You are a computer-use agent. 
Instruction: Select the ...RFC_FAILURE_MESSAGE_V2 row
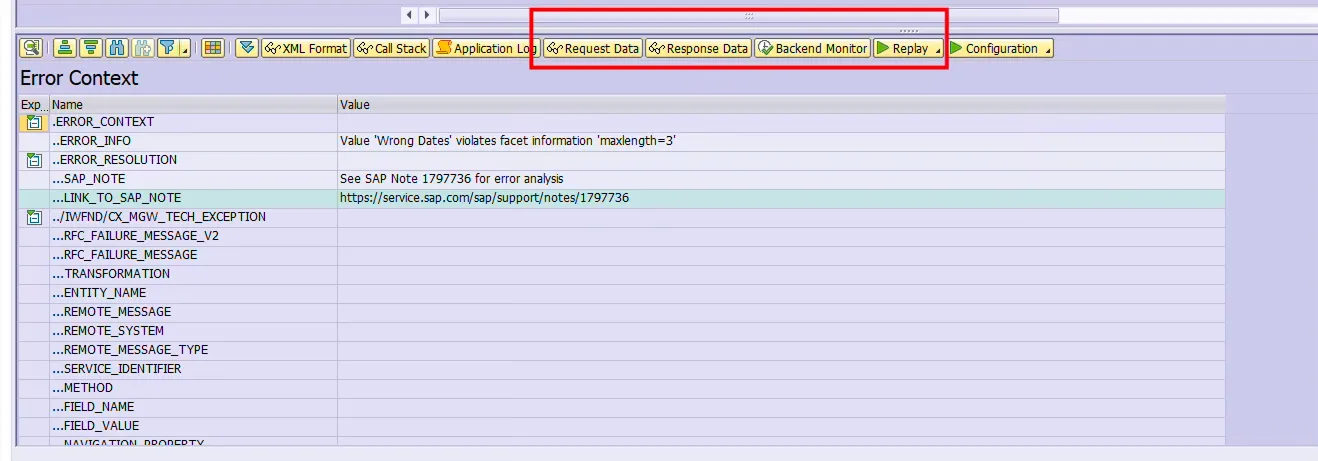coord(622,236)
